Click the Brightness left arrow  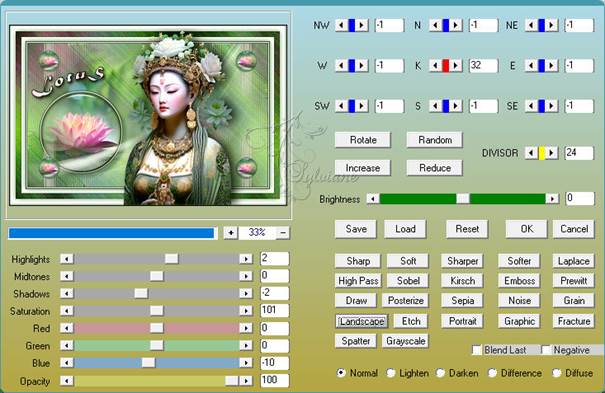click(373, 199)
